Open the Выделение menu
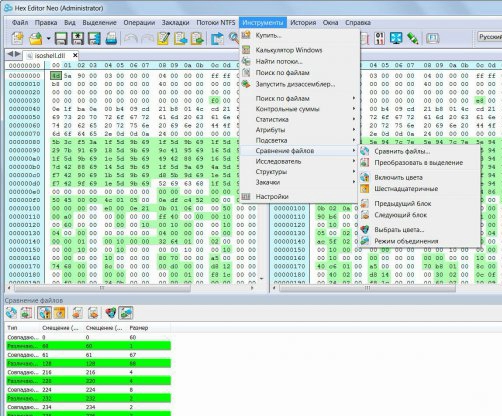Screen dimensions: 502x416 (x=99, y=23)
